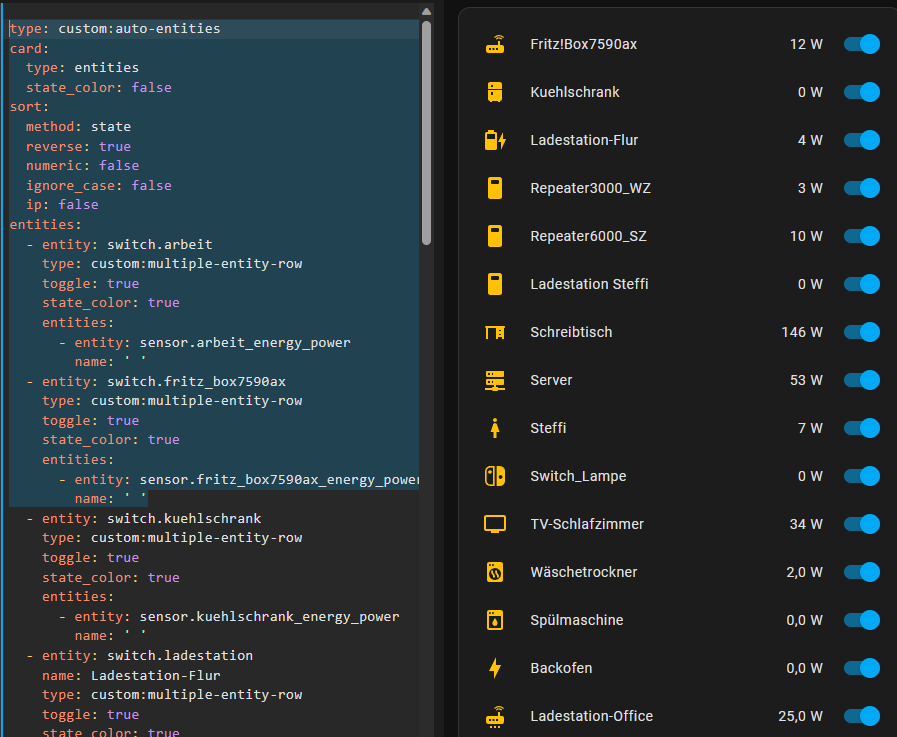Screen dimensions: 897x737
Task: Select the Switch_Lampe plug icon
Action: coord(495,476)
